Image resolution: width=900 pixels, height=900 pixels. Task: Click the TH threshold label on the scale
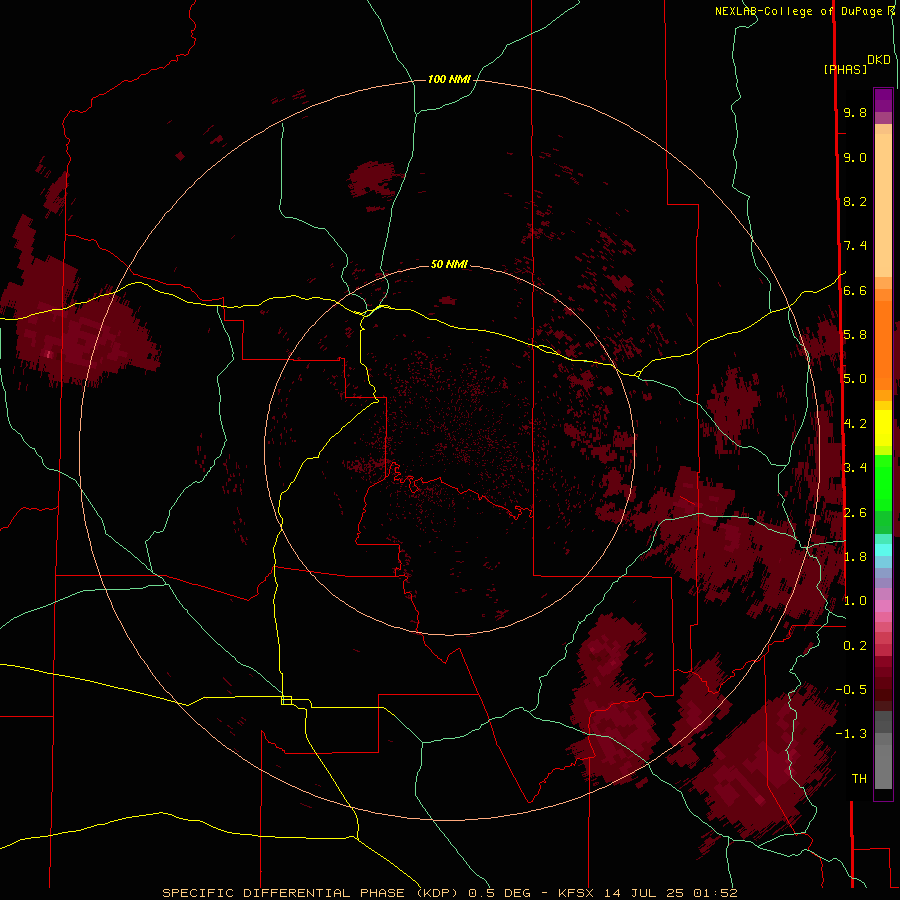(x=859, y=779)
